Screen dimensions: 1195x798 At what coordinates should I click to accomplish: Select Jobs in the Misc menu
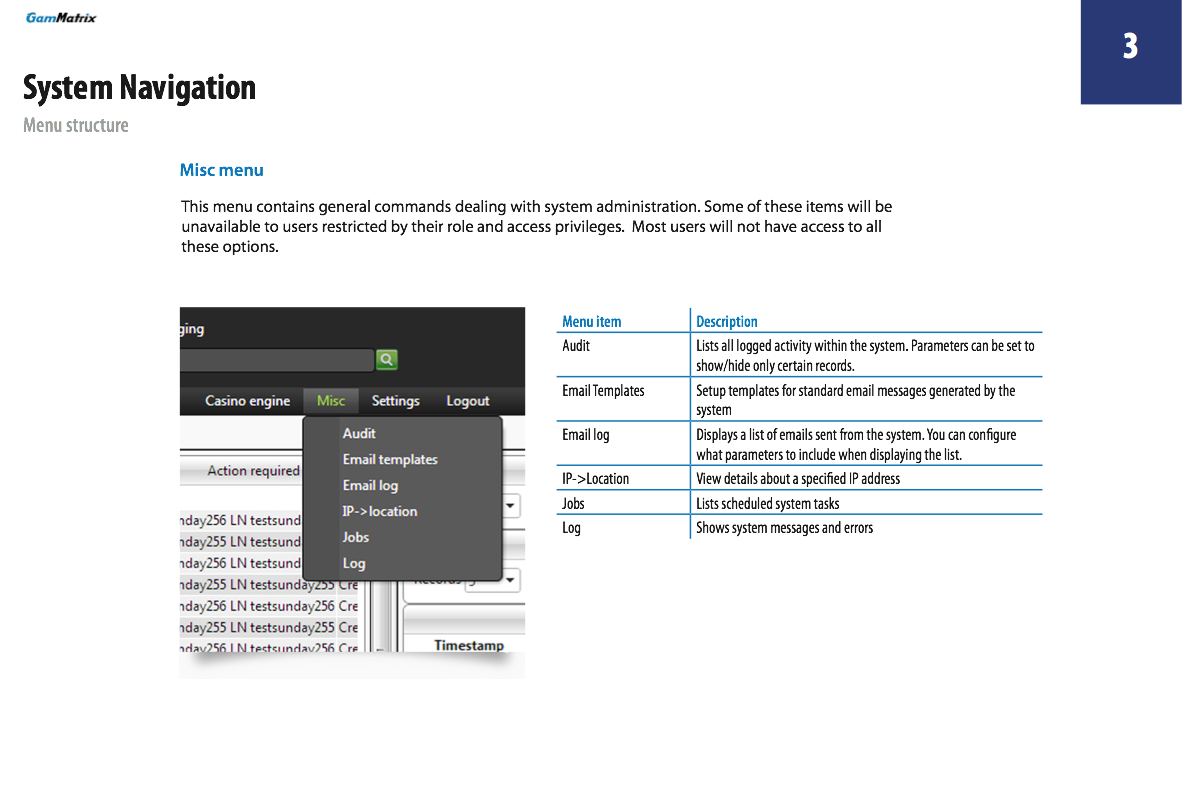pos(355,537)
